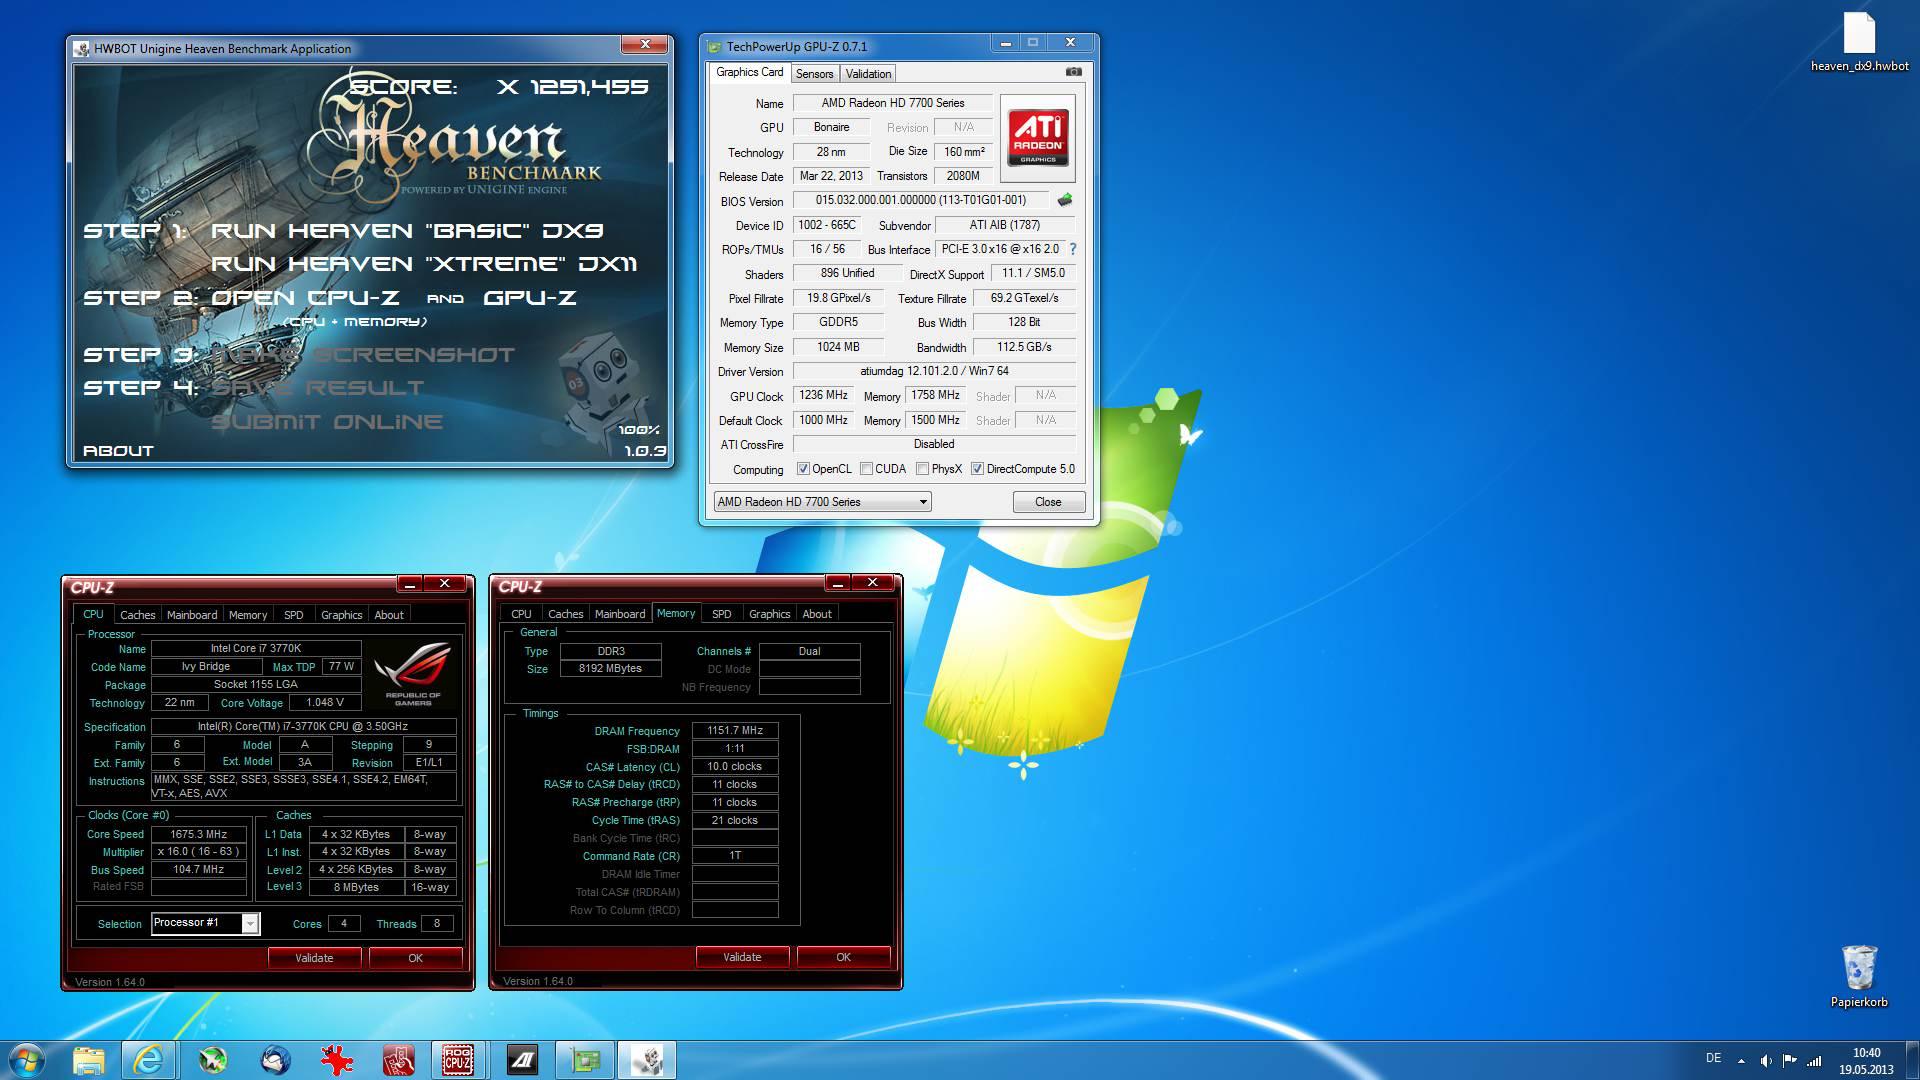Click the network signal tray icon
1920x1080 pixels.
pos(1814,1061)
